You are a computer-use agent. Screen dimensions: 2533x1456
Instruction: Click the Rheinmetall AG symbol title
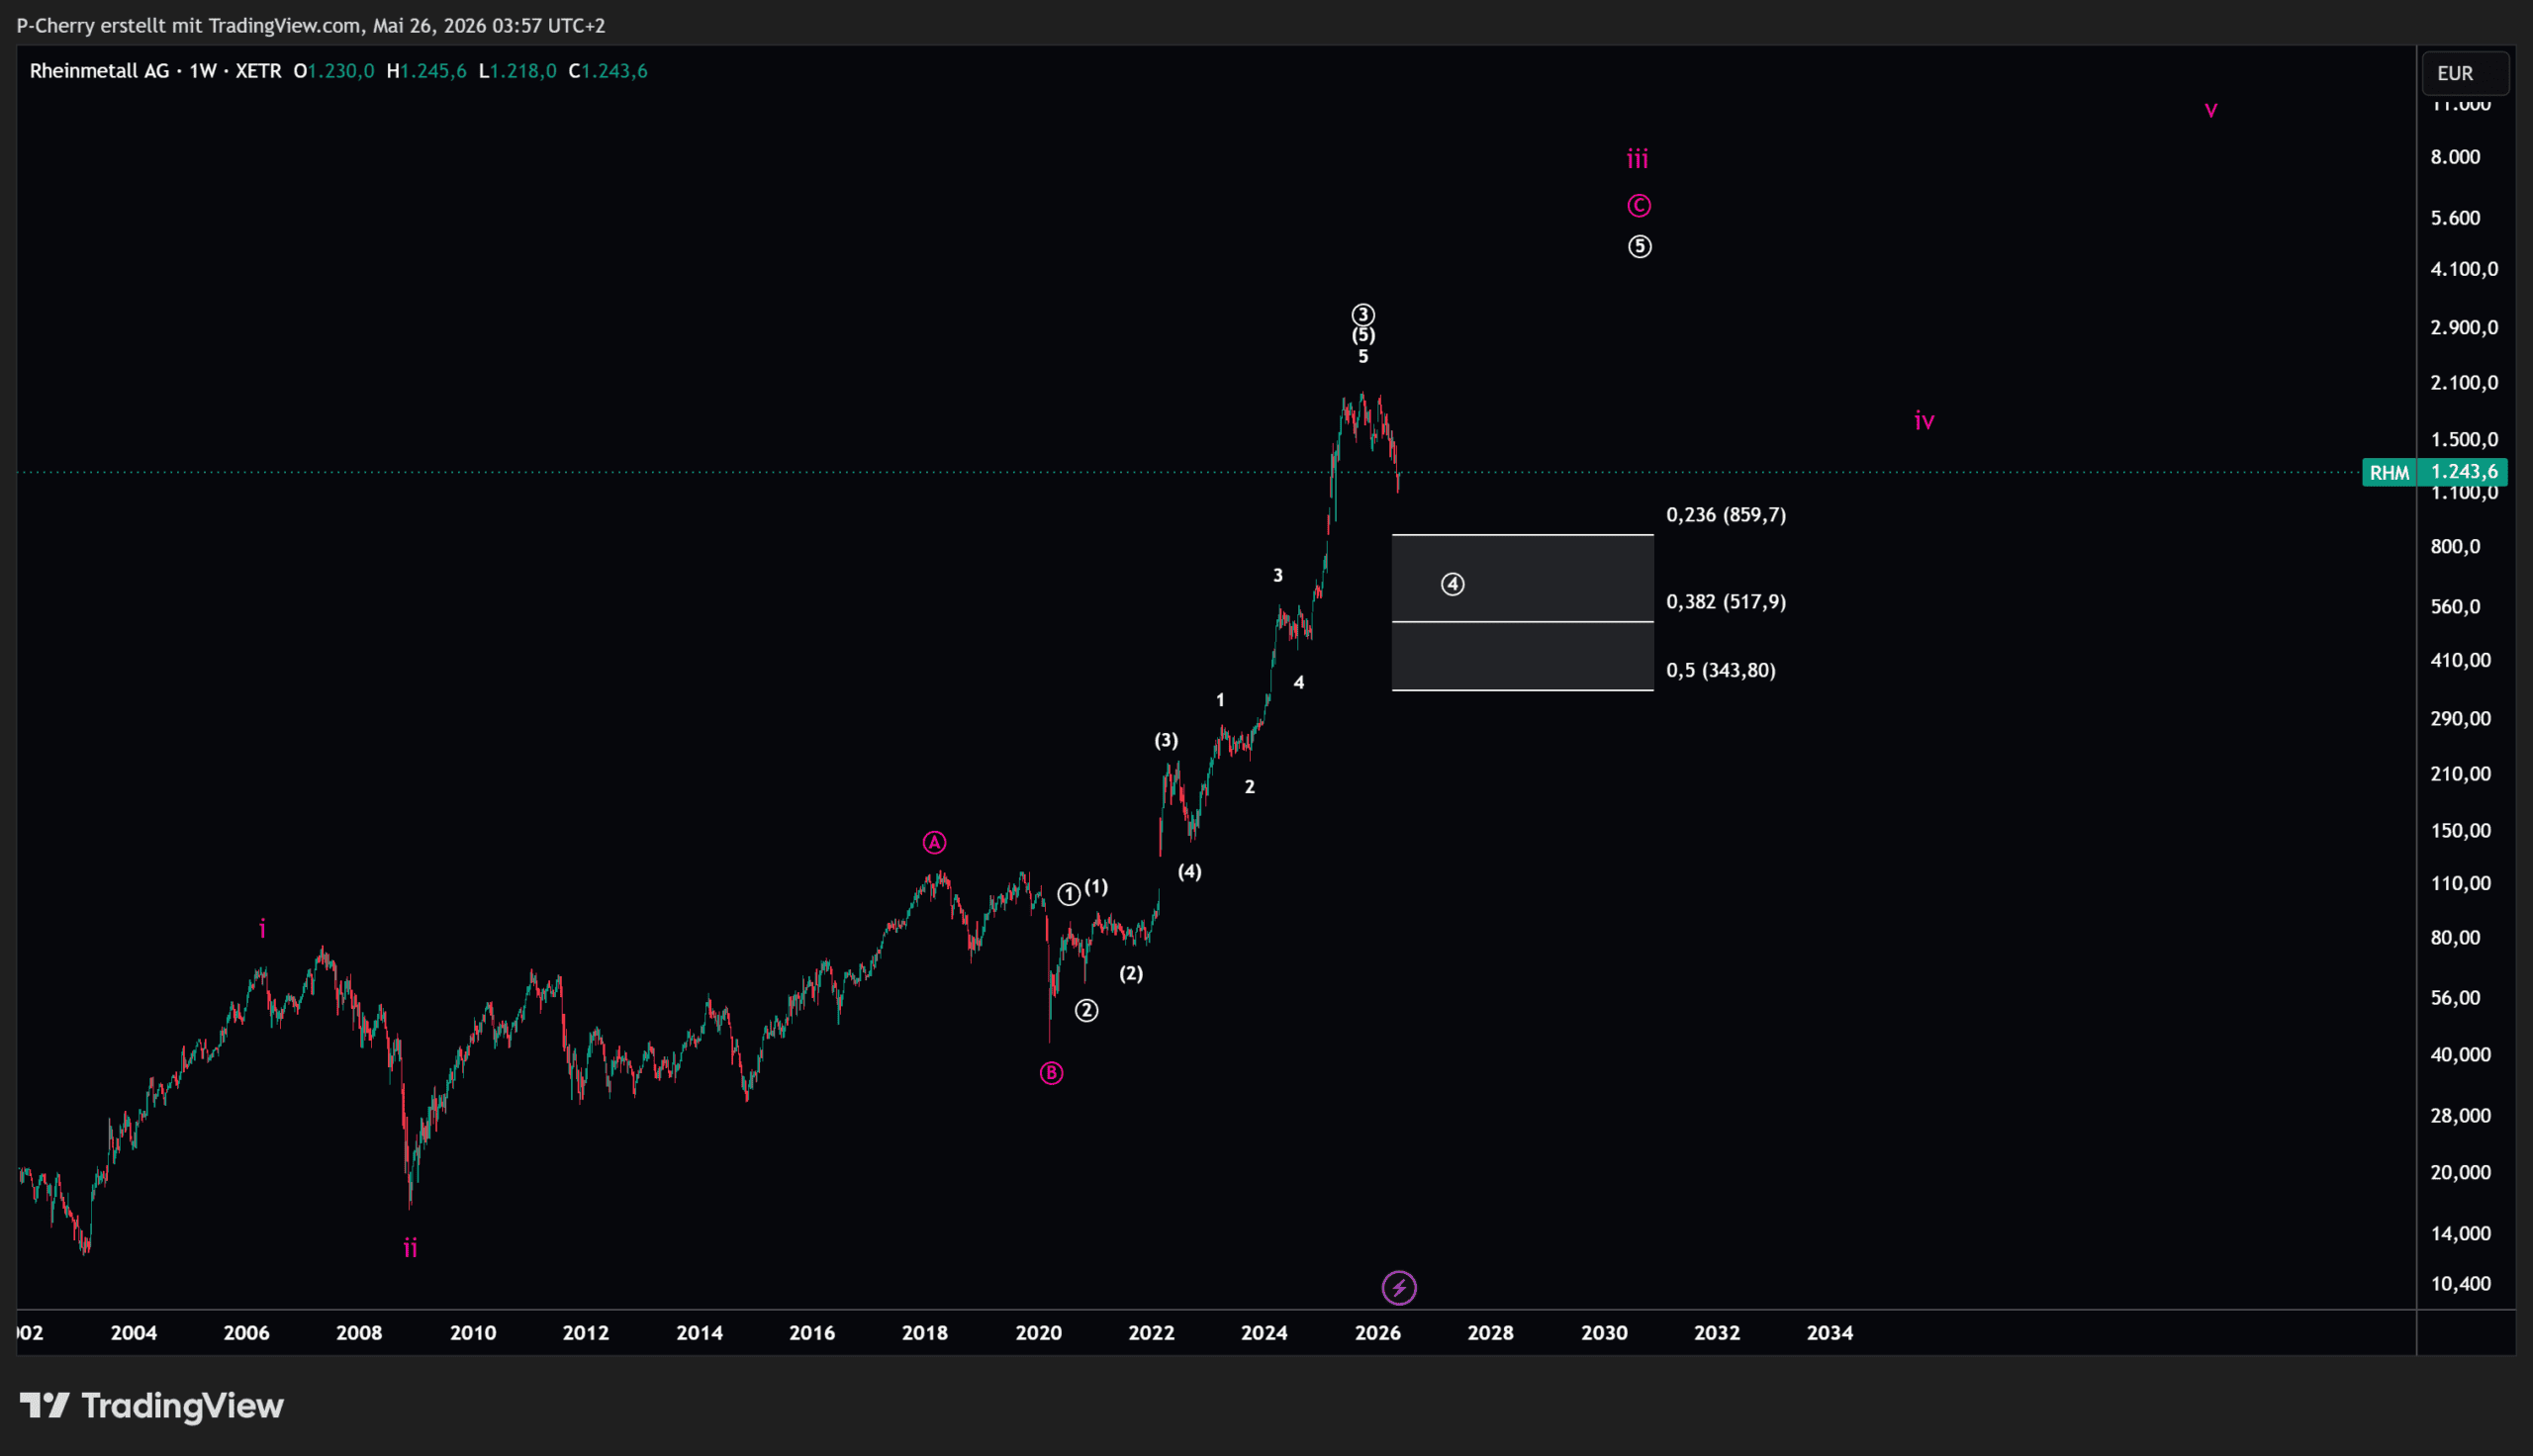pos(99,71)
